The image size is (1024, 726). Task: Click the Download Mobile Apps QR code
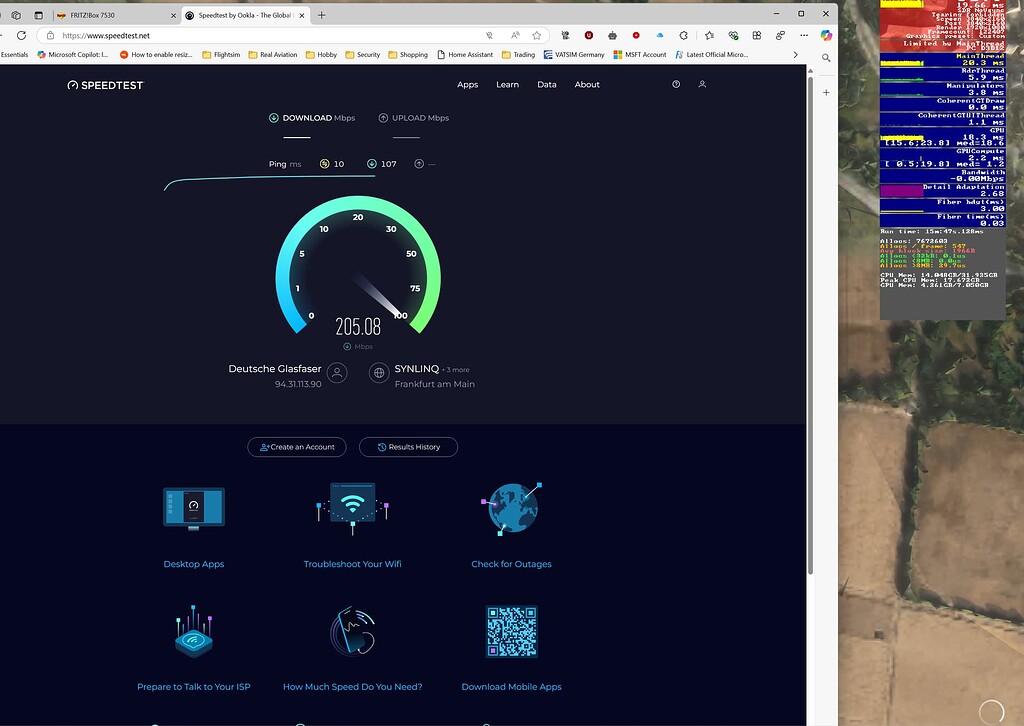click(x=511, y=631)
